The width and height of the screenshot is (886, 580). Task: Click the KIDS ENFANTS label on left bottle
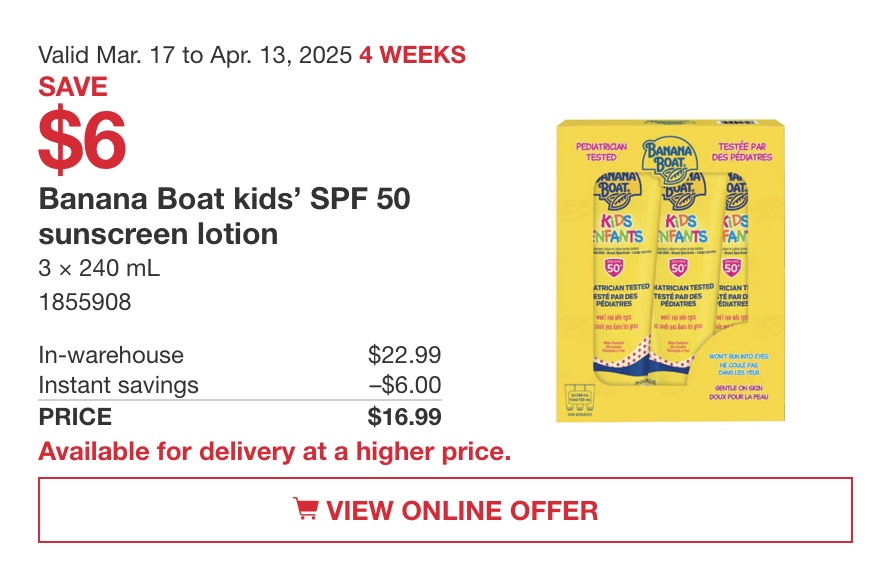pos(618,228)
